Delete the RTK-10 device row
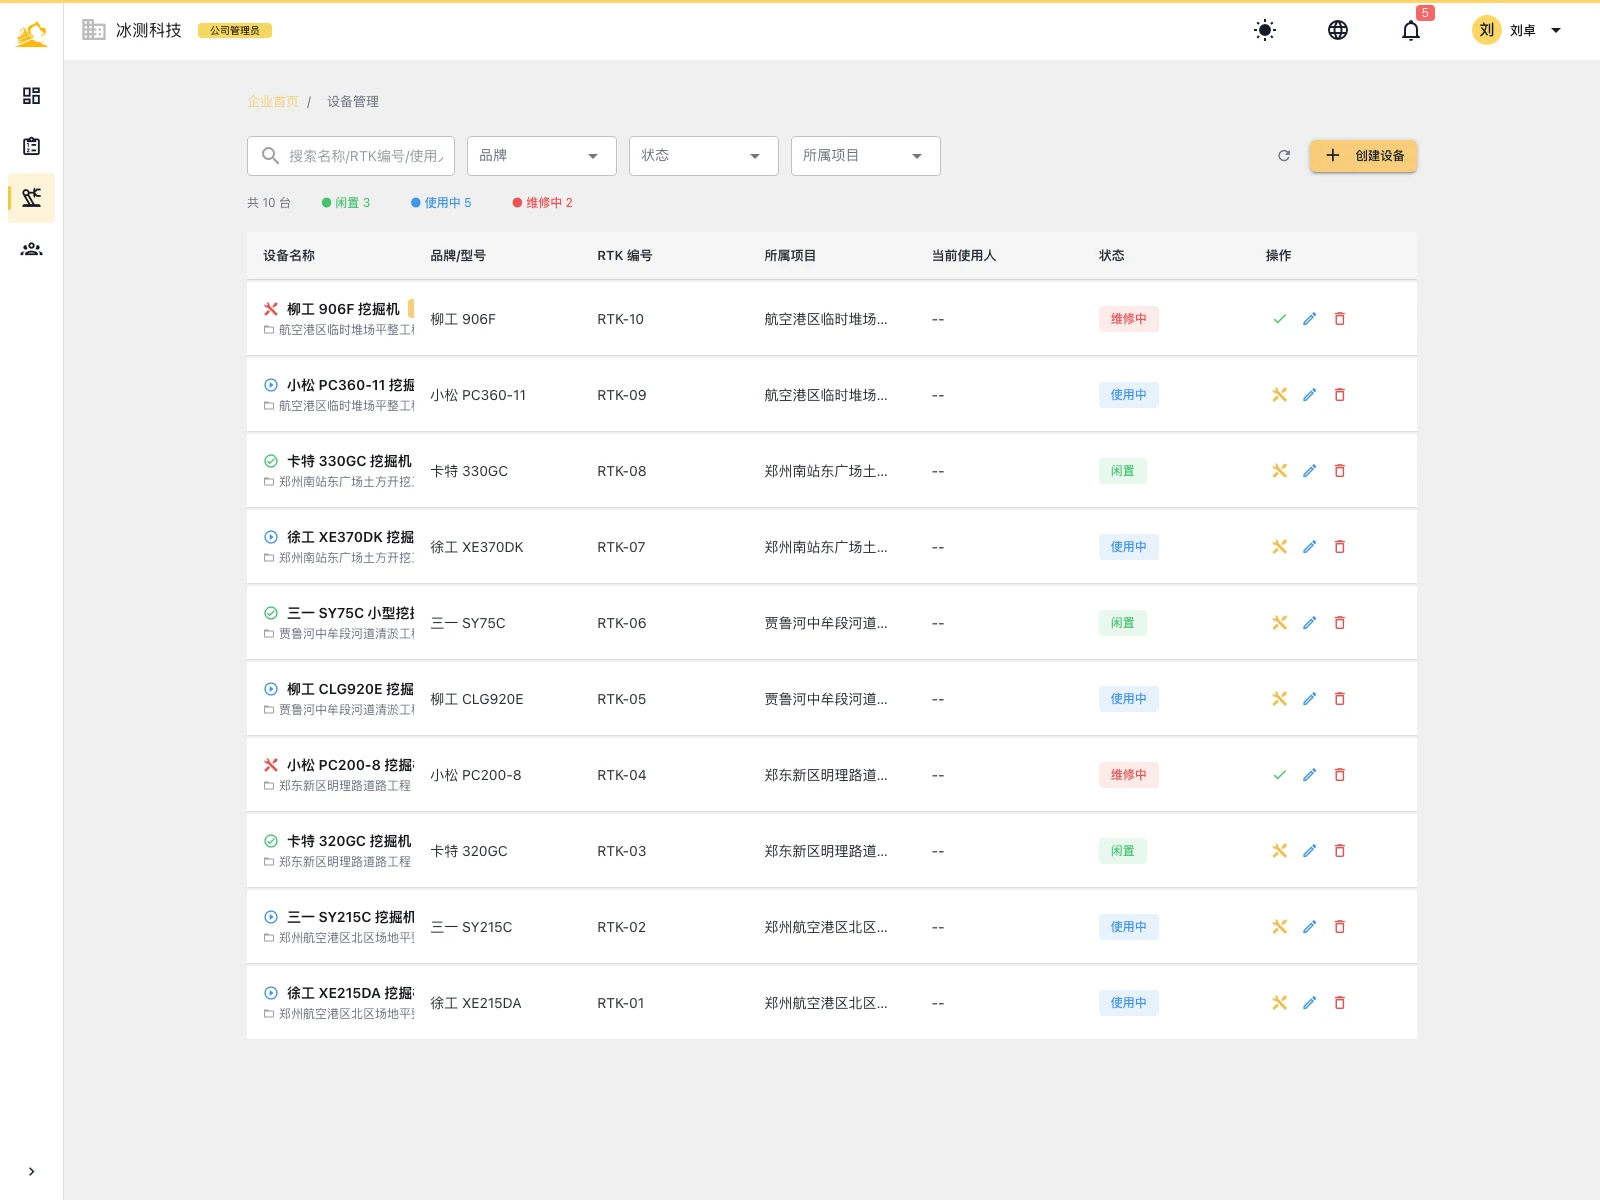This screenshot has height=1200, width=1600. click(1340, 319)
